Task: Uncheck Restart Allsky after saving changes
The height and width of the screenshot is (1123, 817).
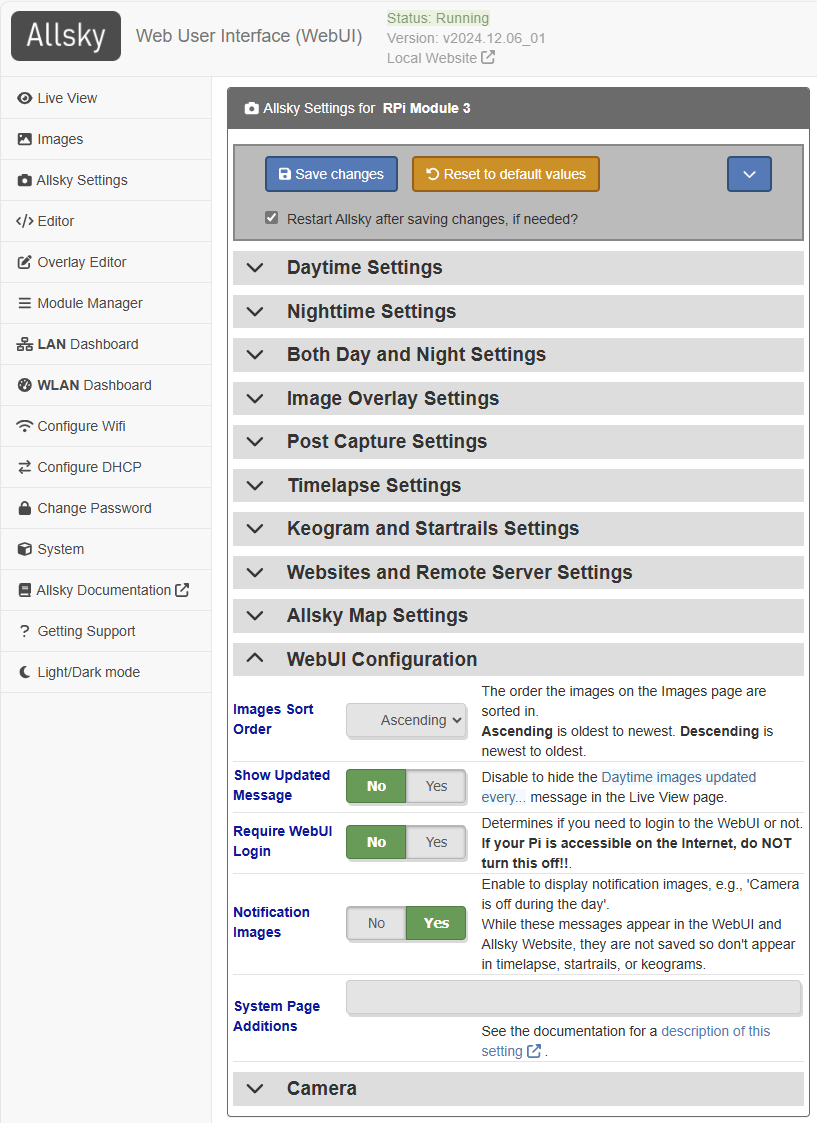Action: (x=271, y=218)
